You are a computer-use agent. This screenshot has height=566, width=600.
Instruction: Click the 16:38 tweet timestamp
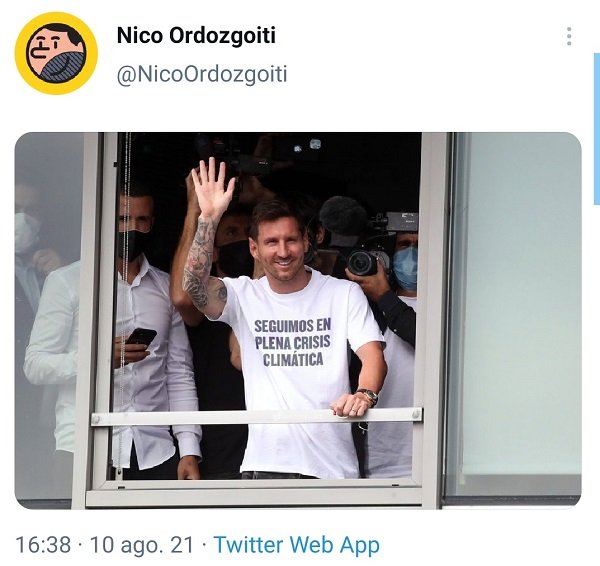point(43,545)
